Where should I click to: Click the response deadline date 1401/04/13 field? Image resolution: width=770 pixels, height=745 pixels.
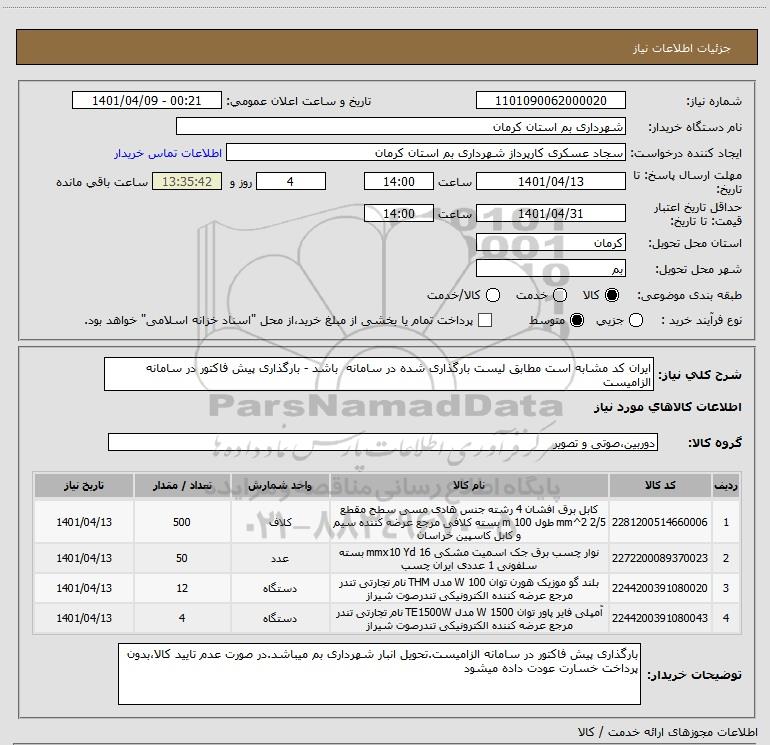point(550,182)
